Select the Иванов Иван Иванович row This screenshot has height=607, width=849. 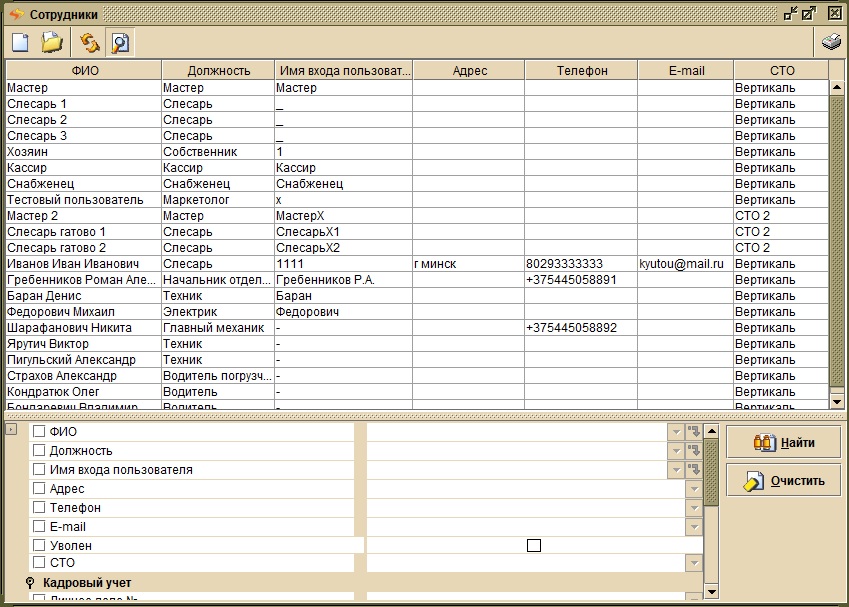click(417, 264)
